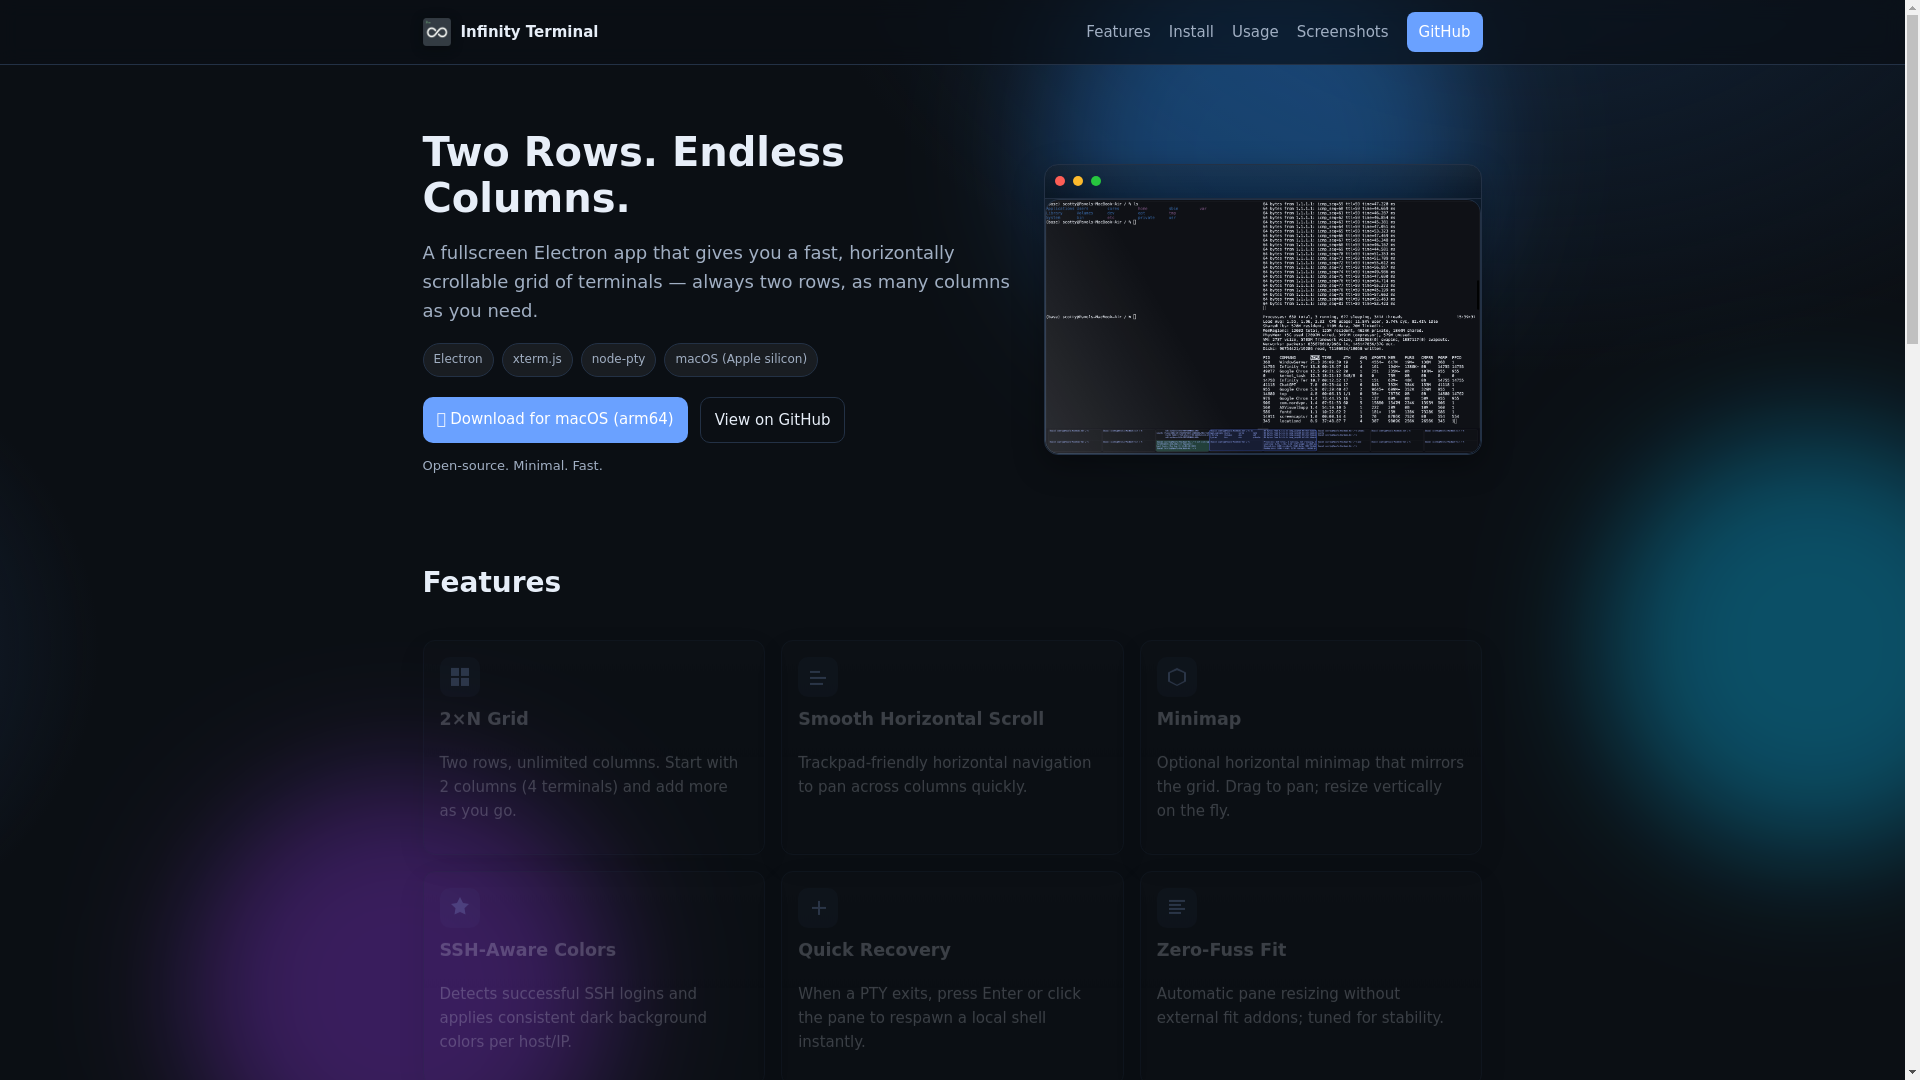The width and height of the screenshot is (1920, 1080).
Task: Click the node-pty tag
Action: pyautogui.click(x=618, y=360)
